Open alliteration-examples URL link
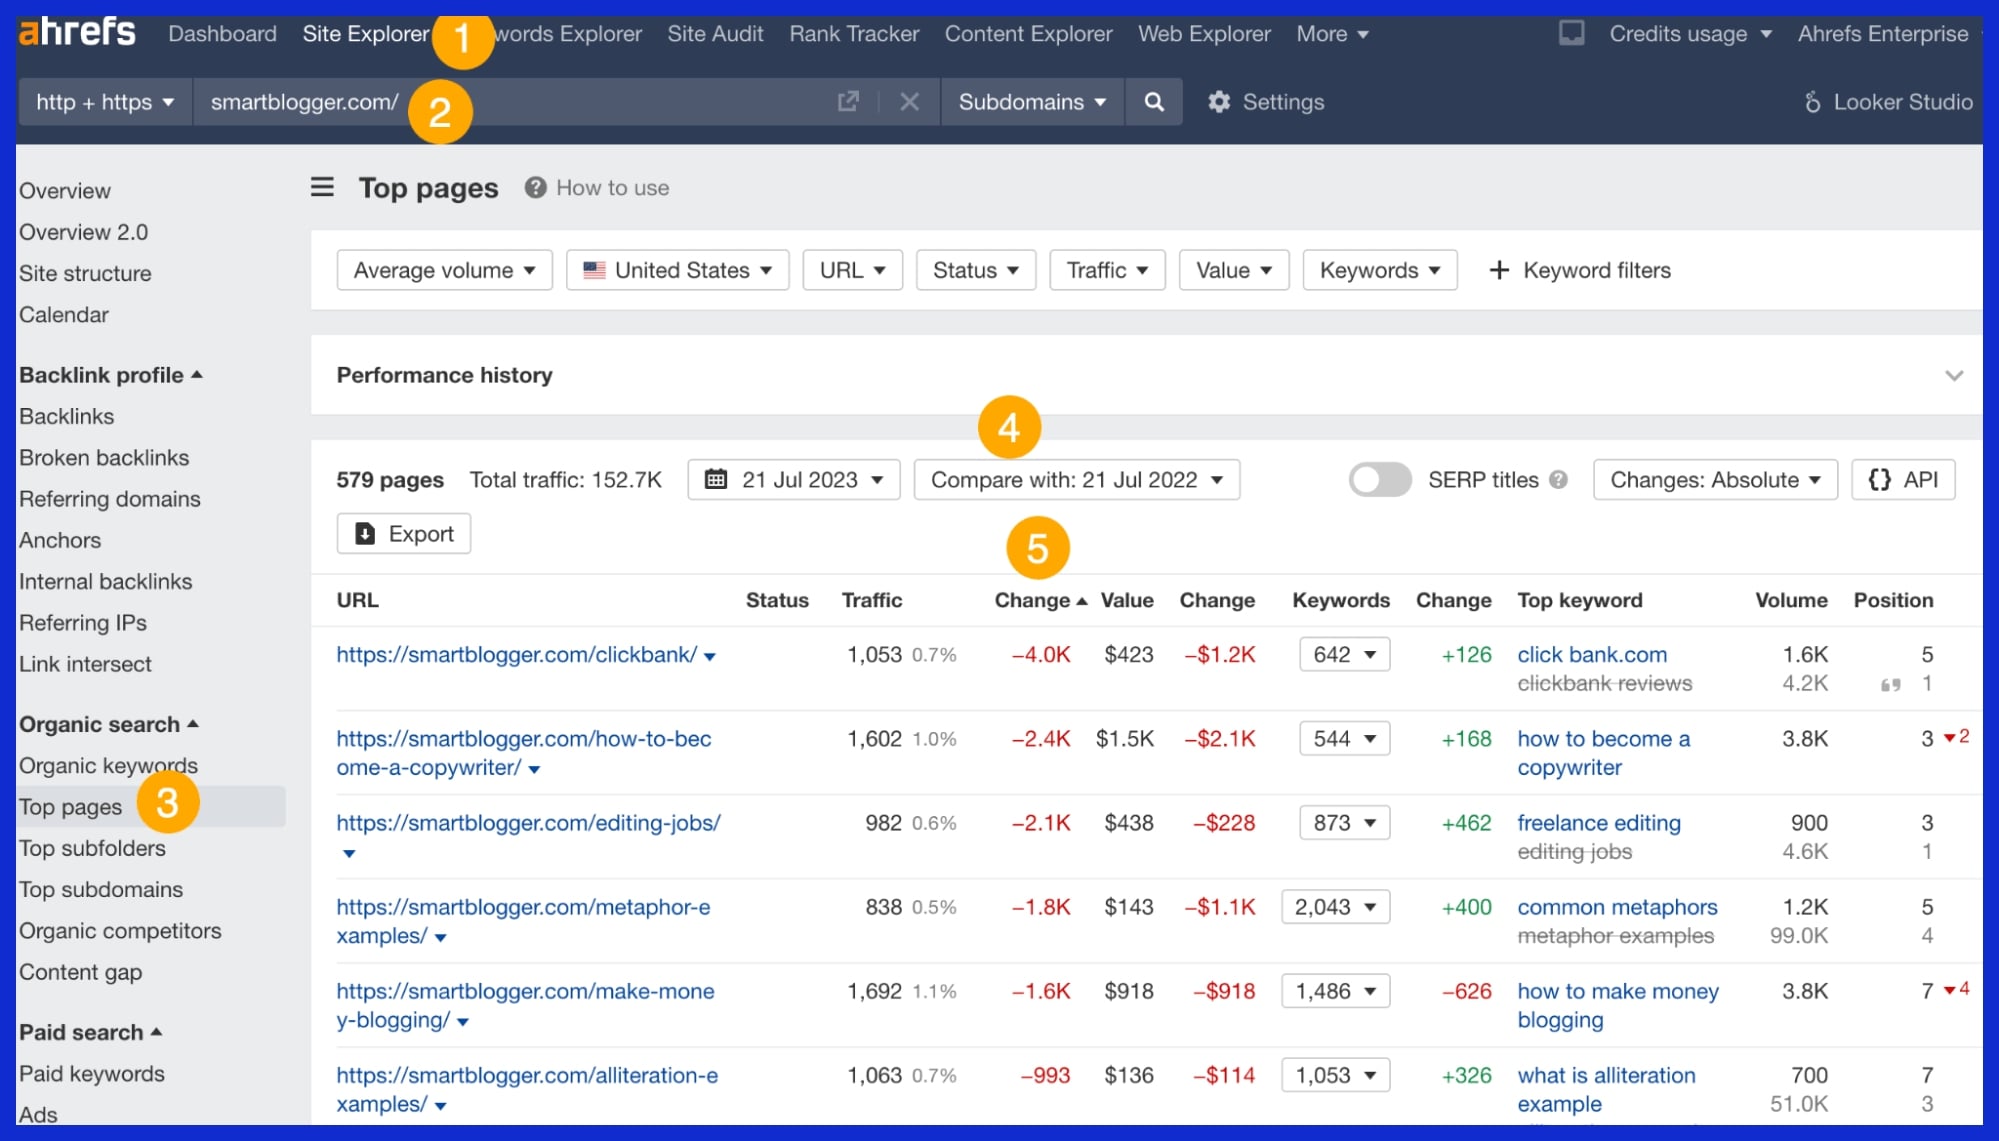Image resolution: width=1999 pixels, height=1141 pixels. (527, 1089)
